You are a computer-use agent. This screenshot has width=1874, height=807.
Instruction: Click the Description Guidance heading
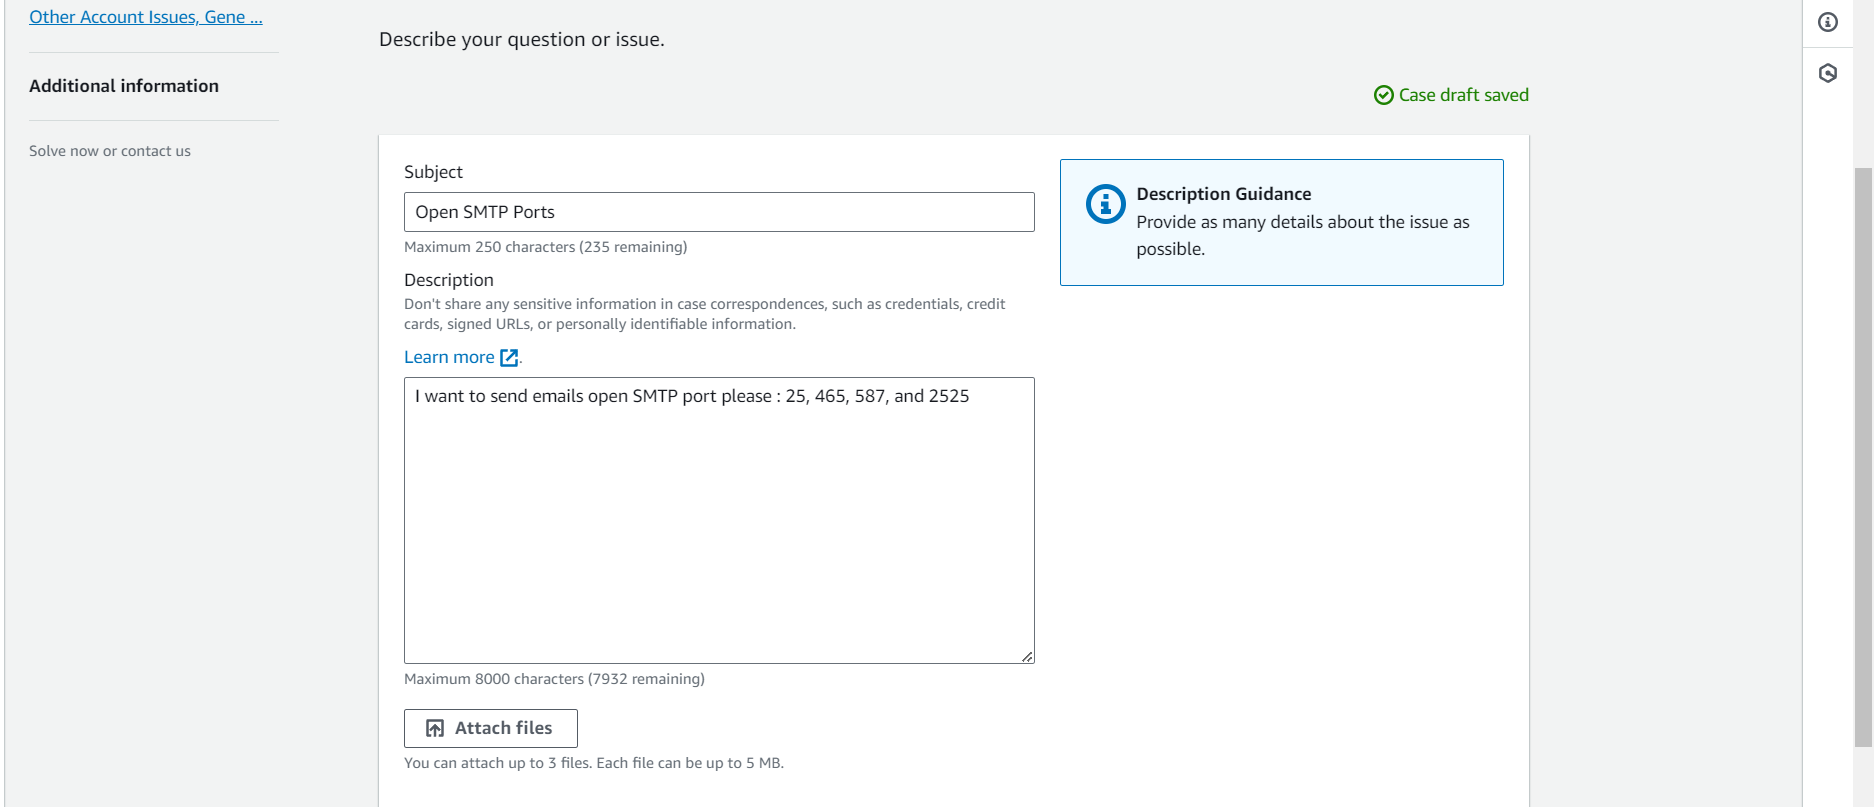coord(1223,194)
